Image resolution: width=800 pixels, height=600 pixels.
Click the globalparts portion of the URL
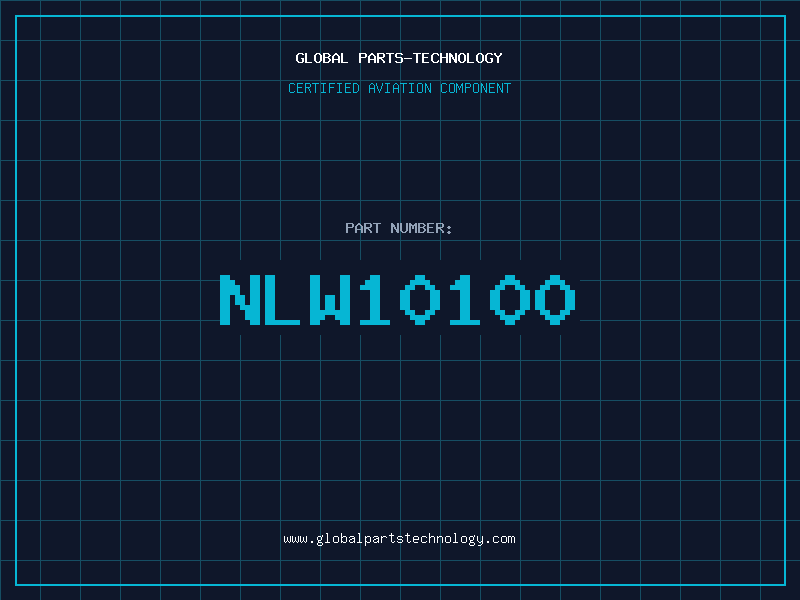pyautogui.click(x=360, y=539)
